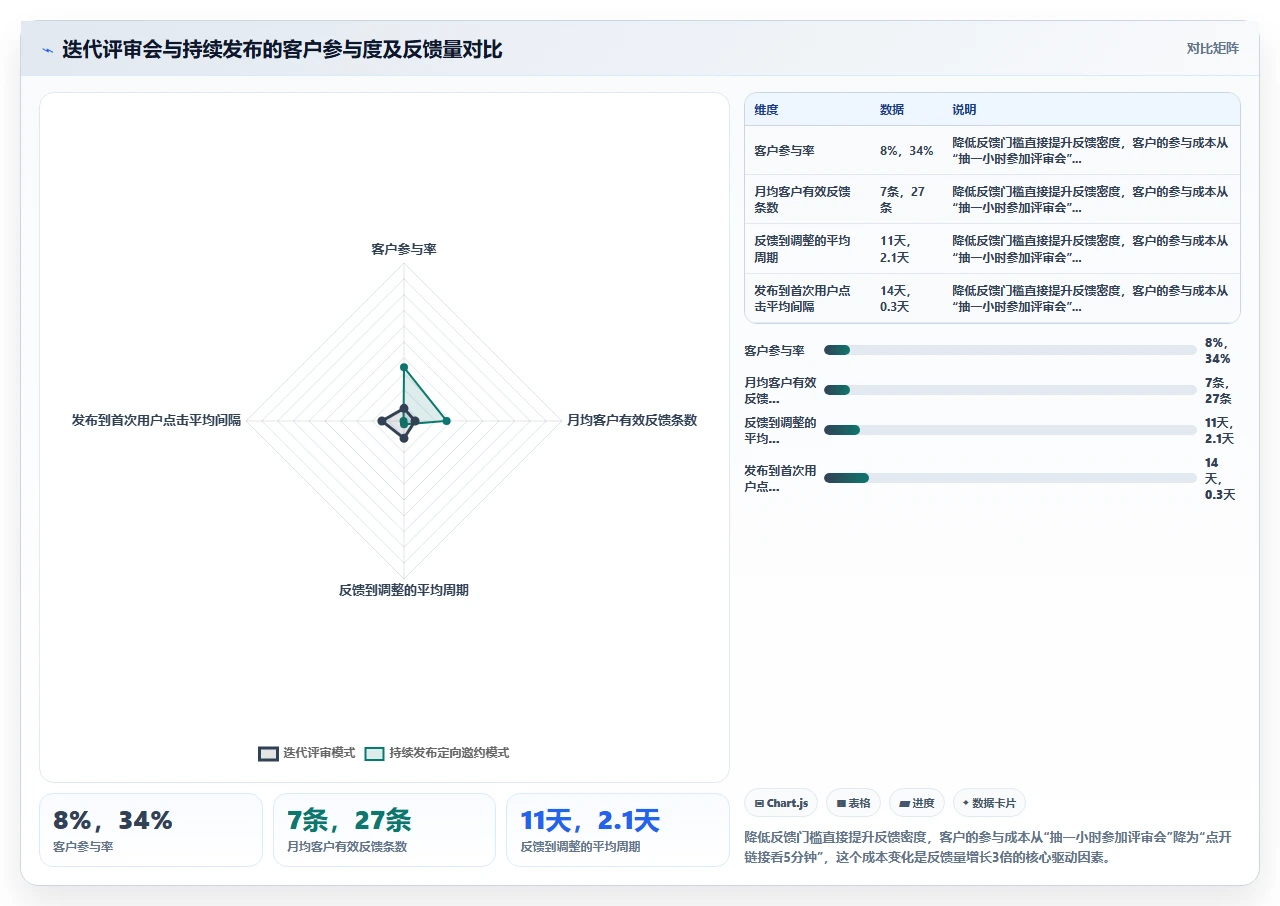
Task: Click the lightning icon beside the dashboard title
Action: [x=47, y=50]
